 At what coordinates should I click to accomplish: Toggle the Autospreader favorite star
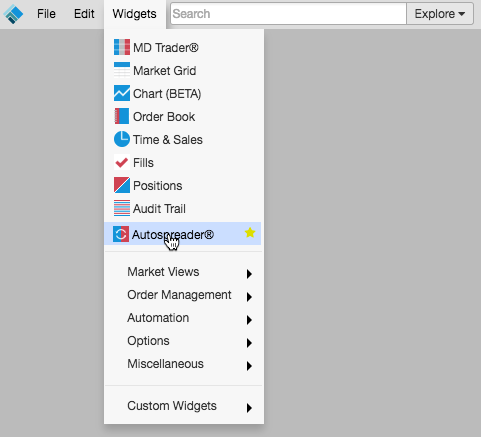pos(250,233)
